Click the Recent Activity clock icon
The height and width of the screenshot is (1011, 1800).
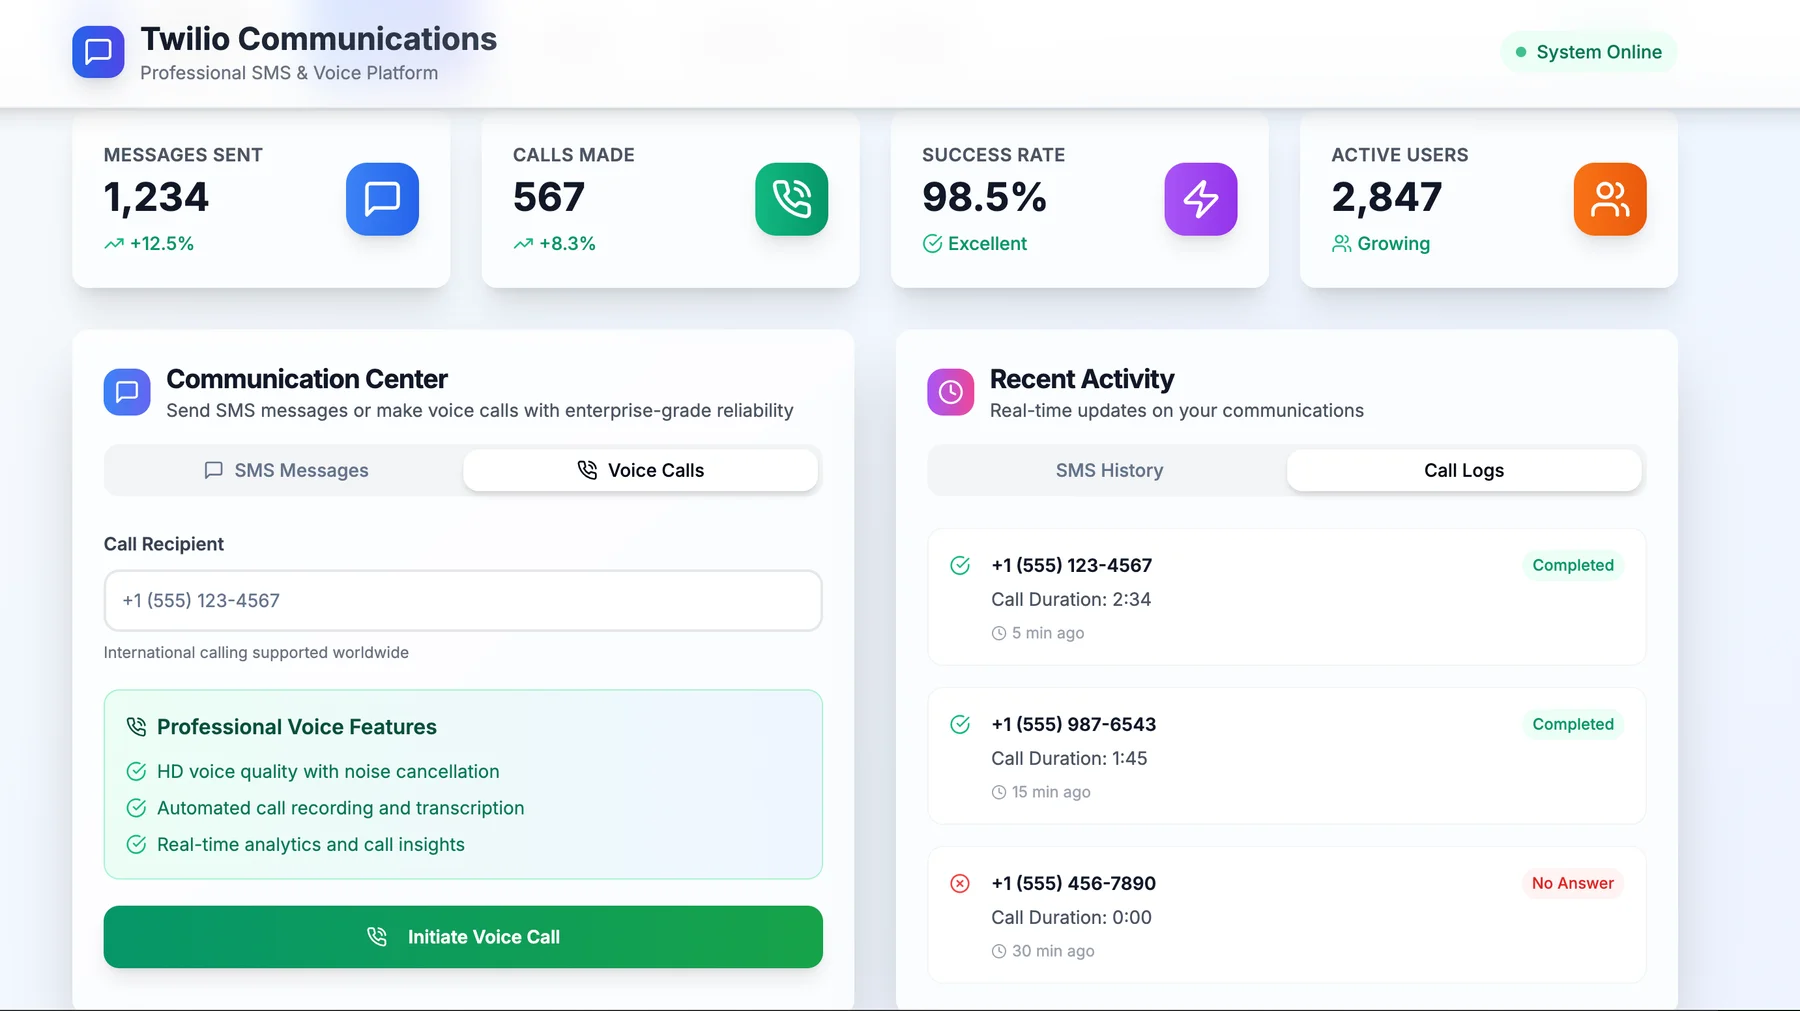[950, 392]
